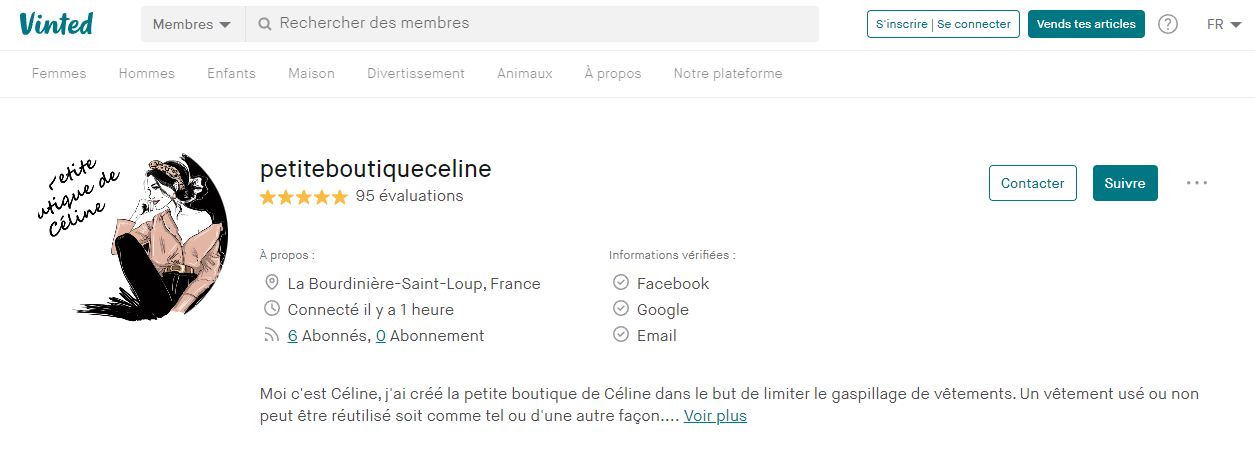Click the Email verified checkmark icon
This screenshot has height=458, width=1255.
coord(620,336)
